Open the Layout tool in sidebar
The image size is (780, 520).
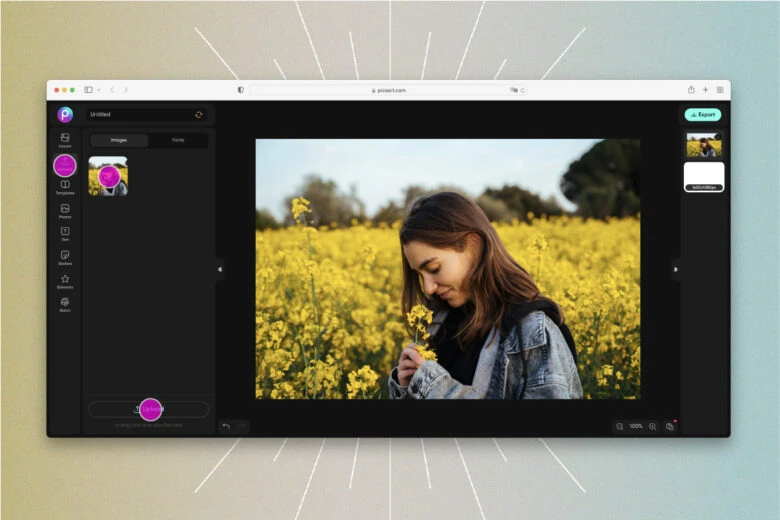coord(65,139)
